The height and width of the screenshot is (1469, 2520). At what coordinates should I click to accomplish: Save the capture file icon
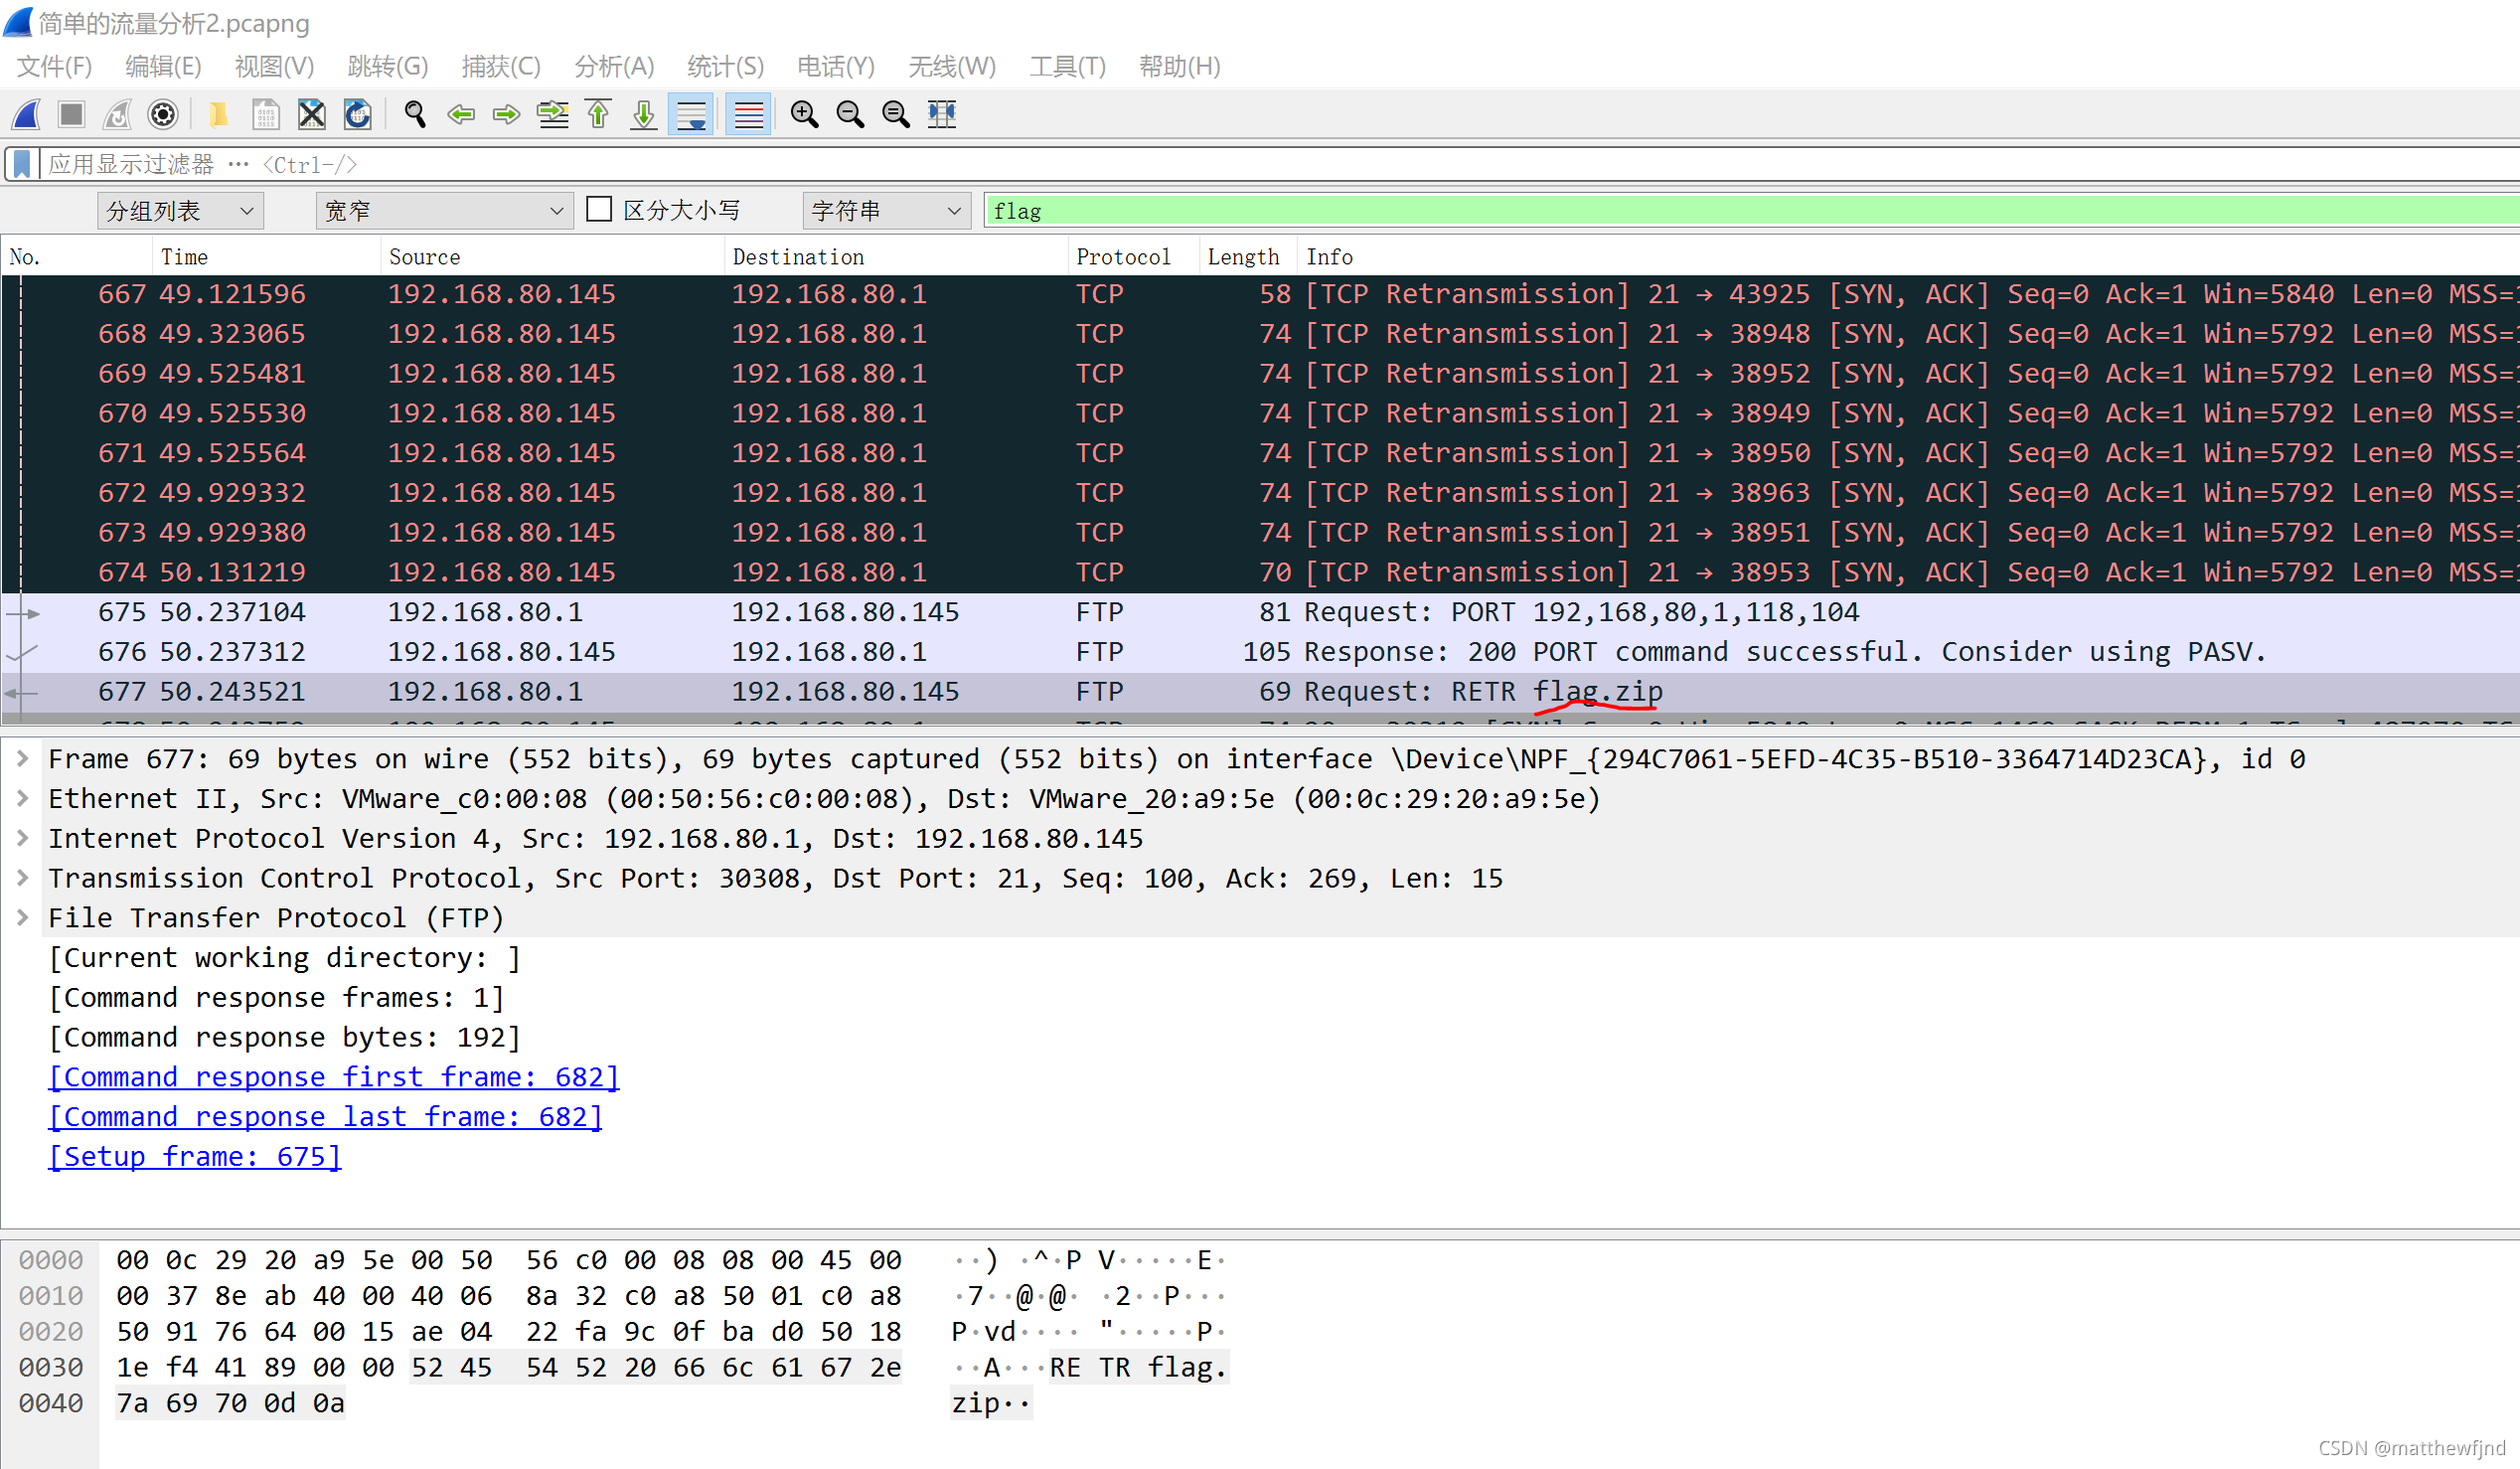[265, 114]
